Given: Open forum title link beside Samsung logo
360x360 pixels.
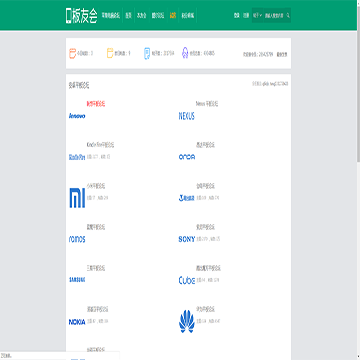Looking at the screenshot, I should [96, 268].
